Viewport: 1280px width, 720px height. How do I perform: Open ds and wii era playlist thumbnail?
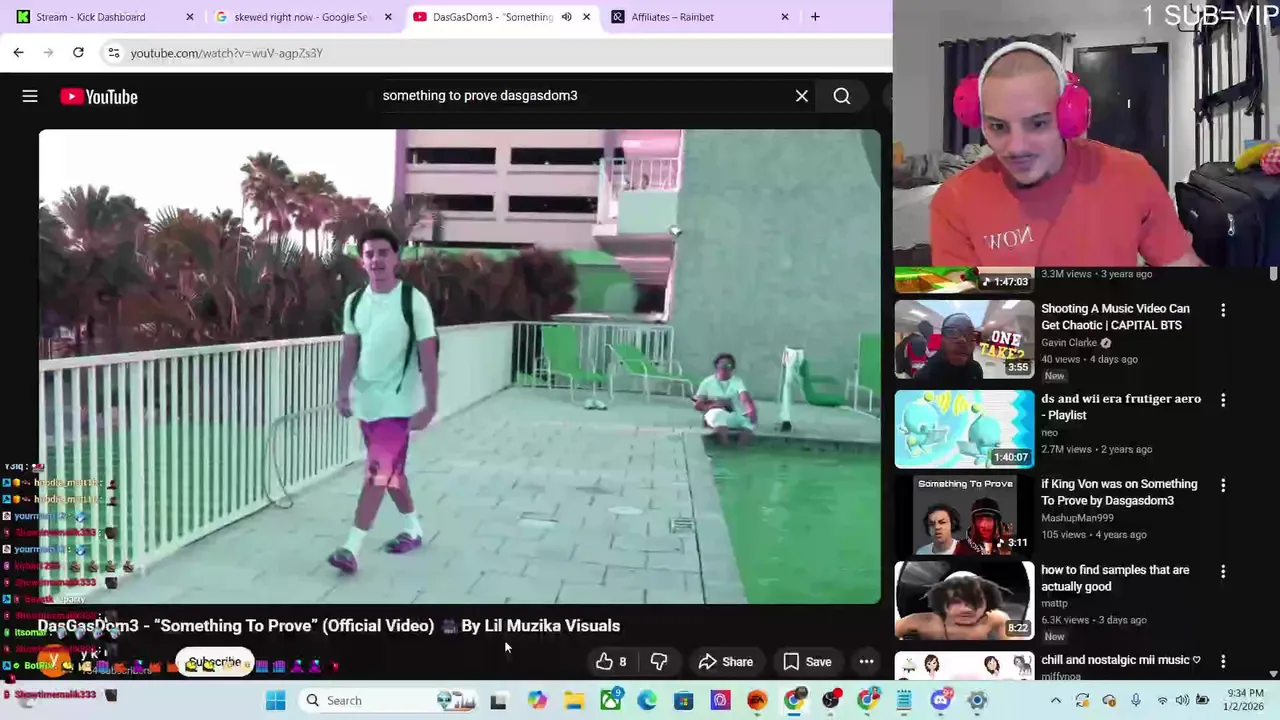[964, 429]
